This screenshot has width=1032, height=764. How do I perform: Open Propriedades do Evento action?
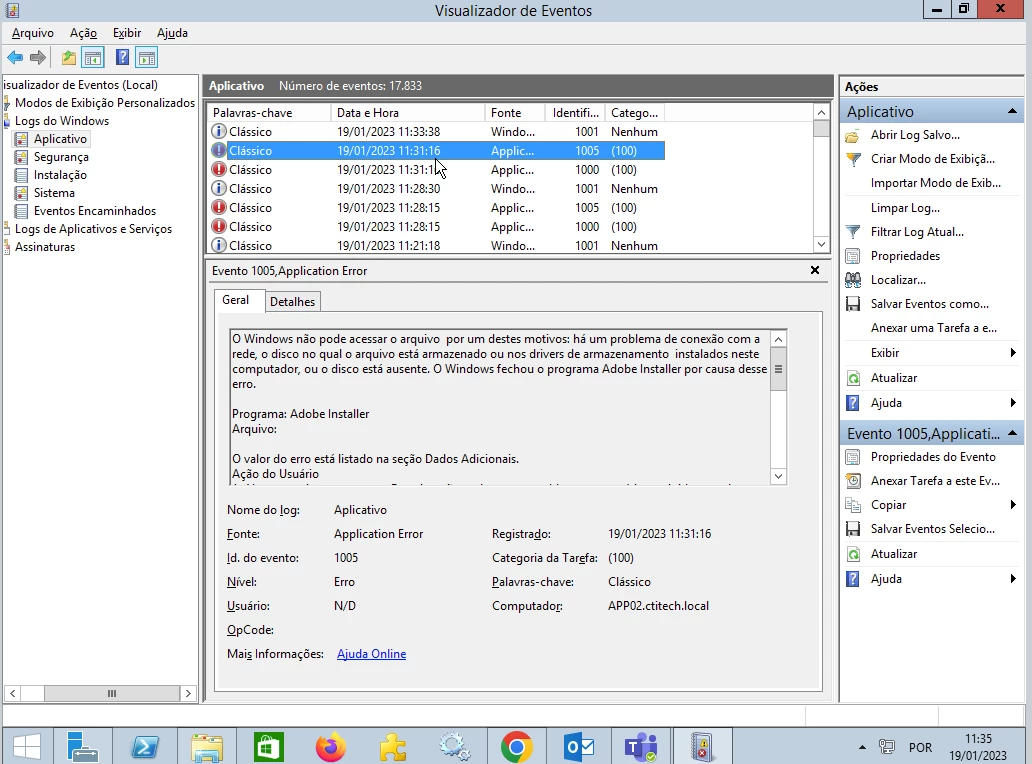click(933, 457)
